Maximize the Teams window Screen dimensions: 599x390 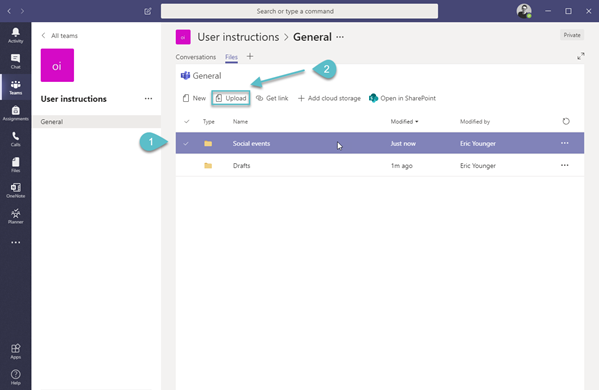pyautogui.click(x=568, y=11)
